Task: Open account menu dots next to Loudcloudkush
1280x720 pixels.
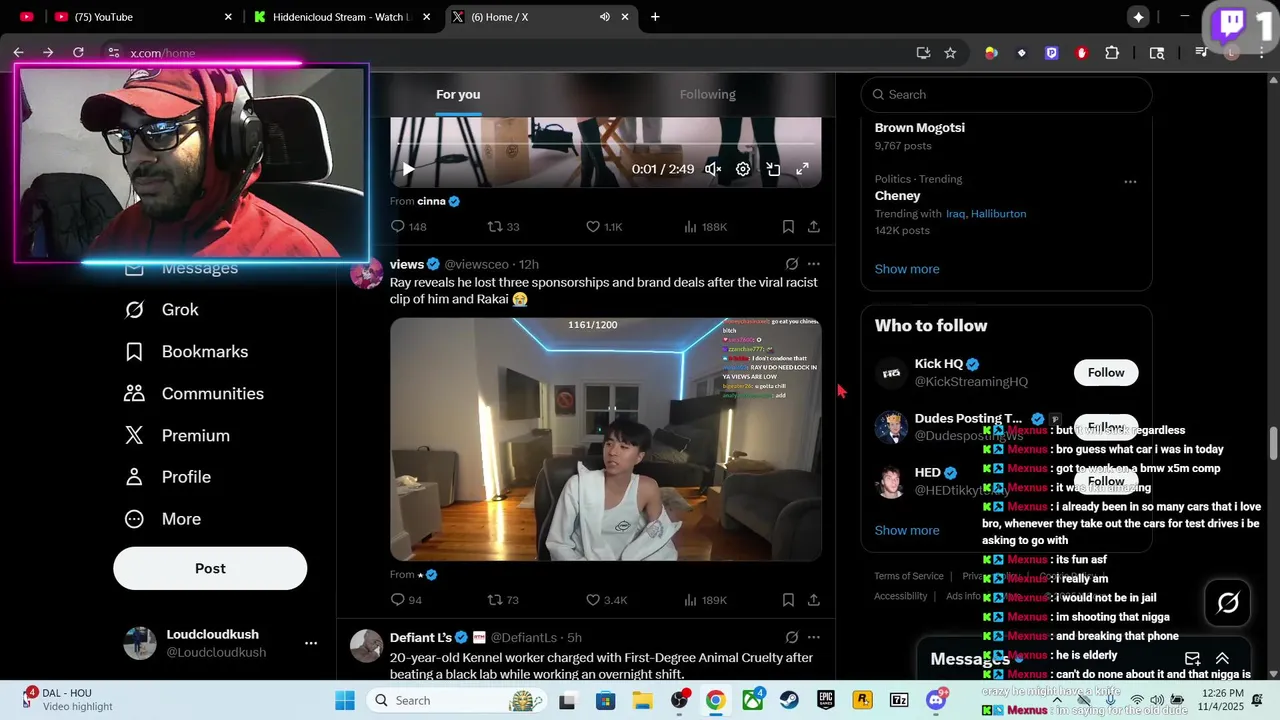Action: pyautogui.click(x=311, y=643)
